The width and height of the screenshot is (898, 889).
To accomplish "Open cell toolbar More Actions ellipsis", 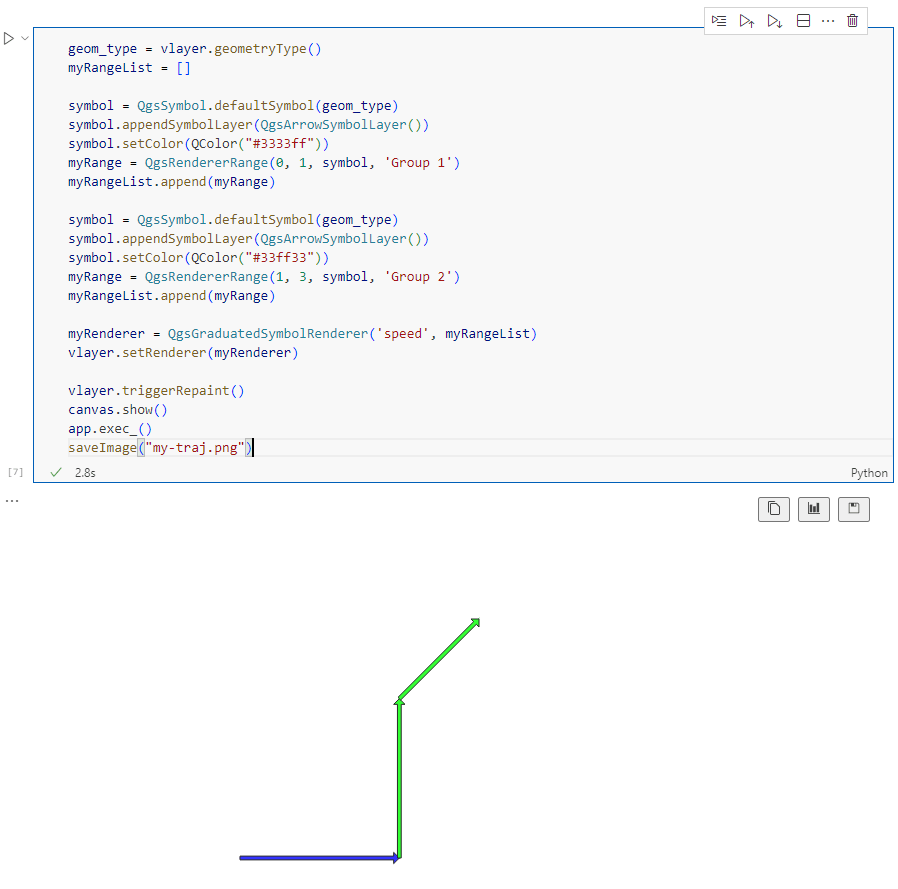I will (x=828, y=21).
